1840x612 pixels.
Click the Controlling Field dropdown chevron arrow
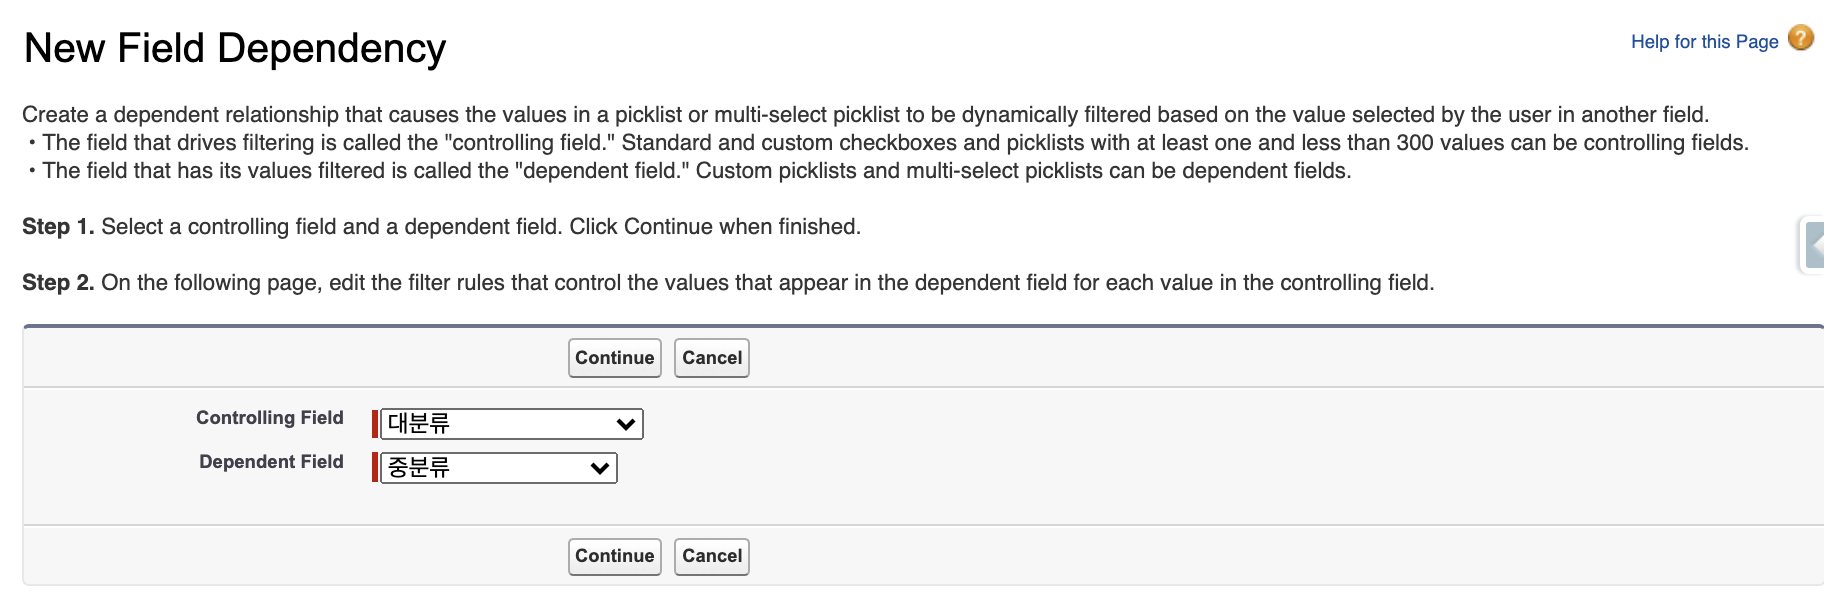click(x=627, y=424)
